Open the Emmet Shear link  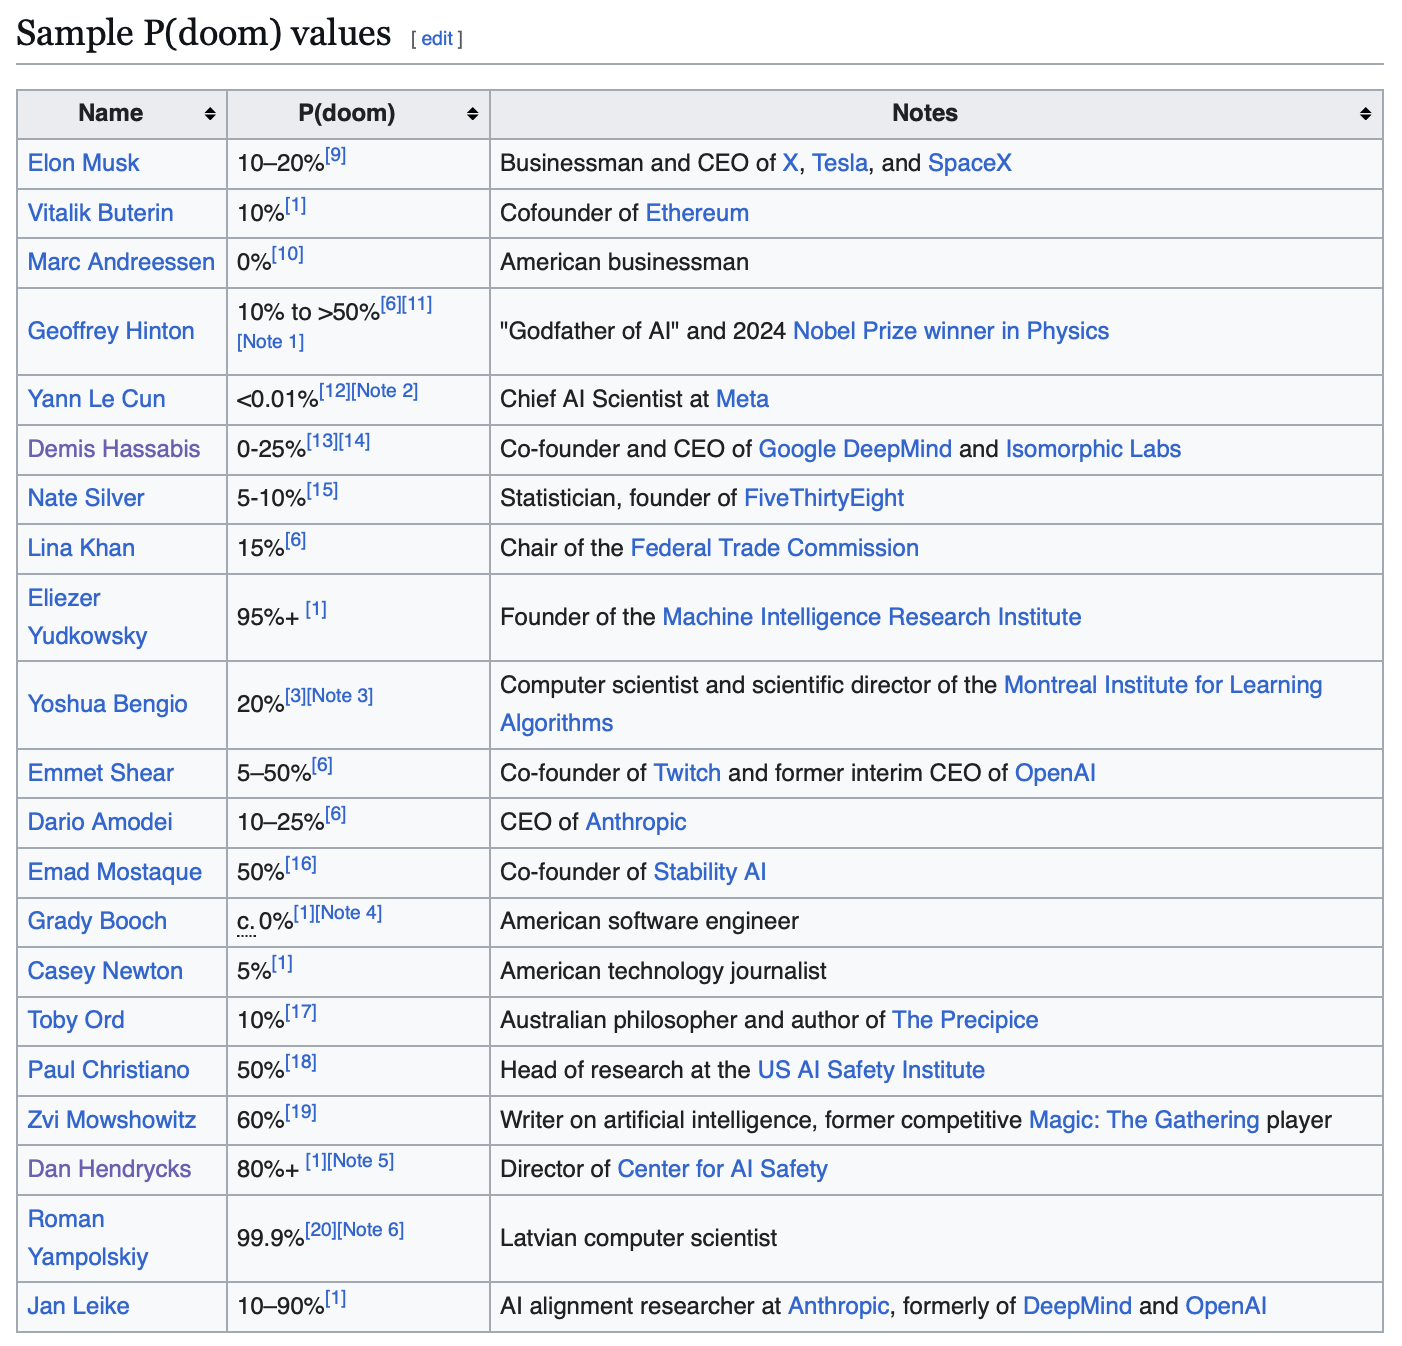[101, 773]
